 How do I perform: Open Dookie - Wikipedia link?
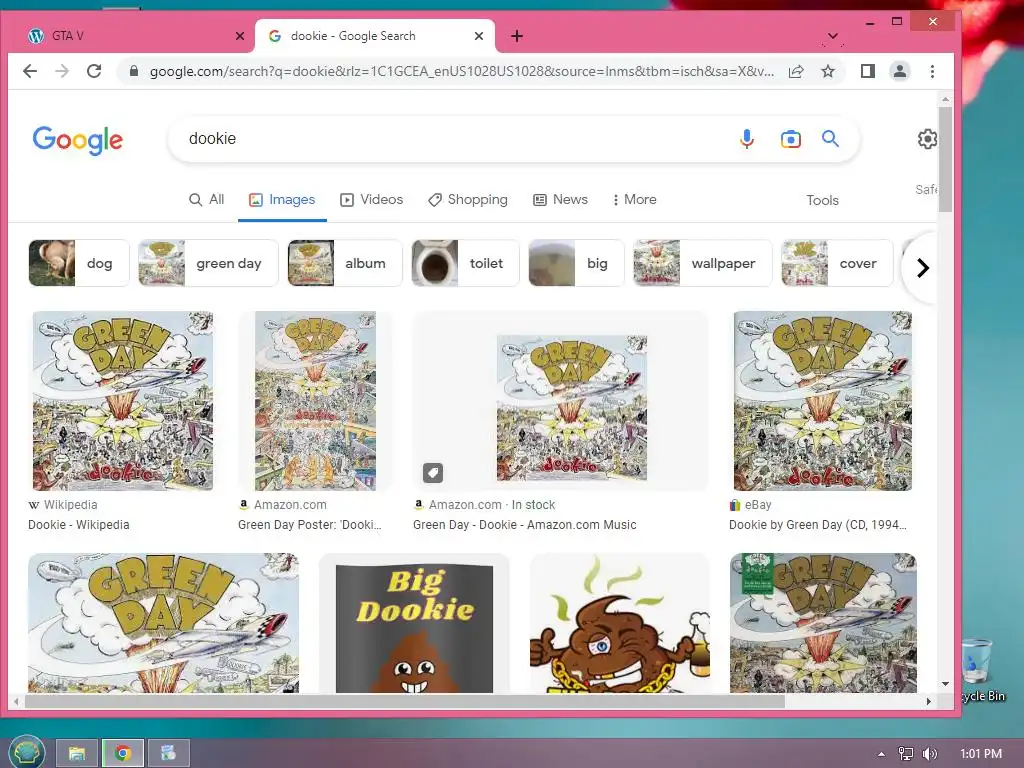pos(78,524)
